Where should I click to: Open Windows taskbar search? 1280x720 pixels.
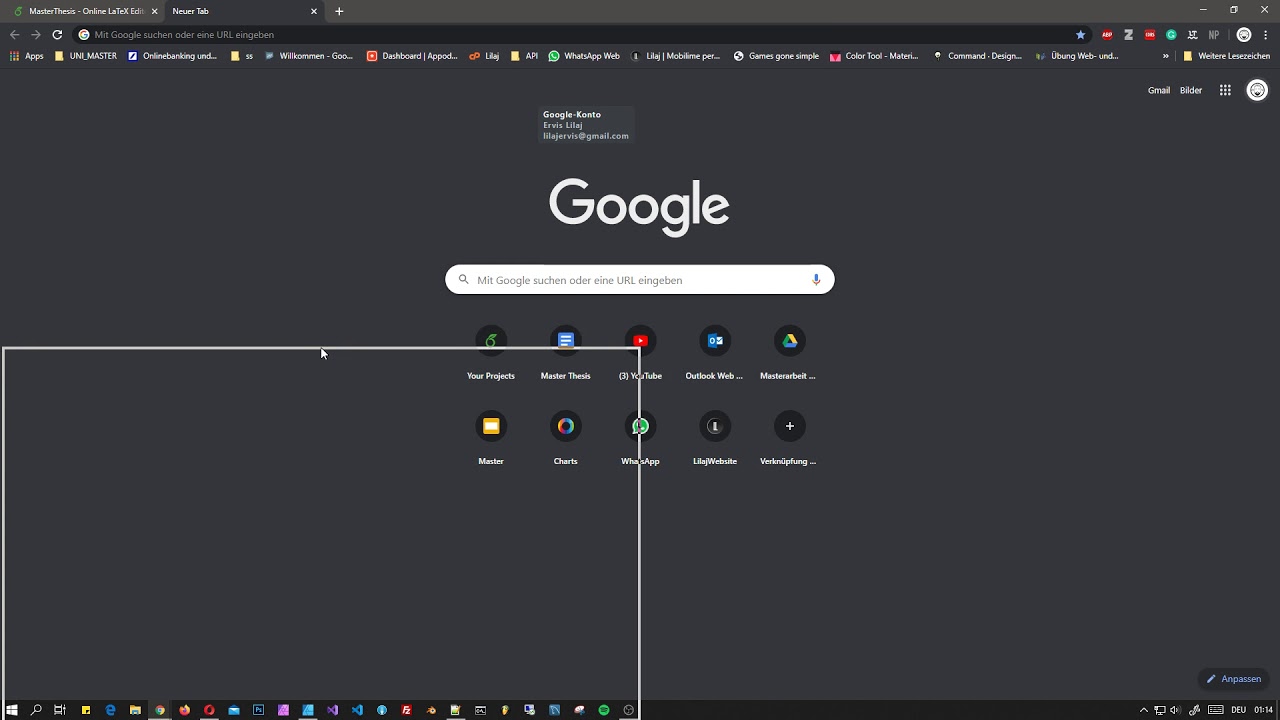pyautogui.click(x=36, y=710)
